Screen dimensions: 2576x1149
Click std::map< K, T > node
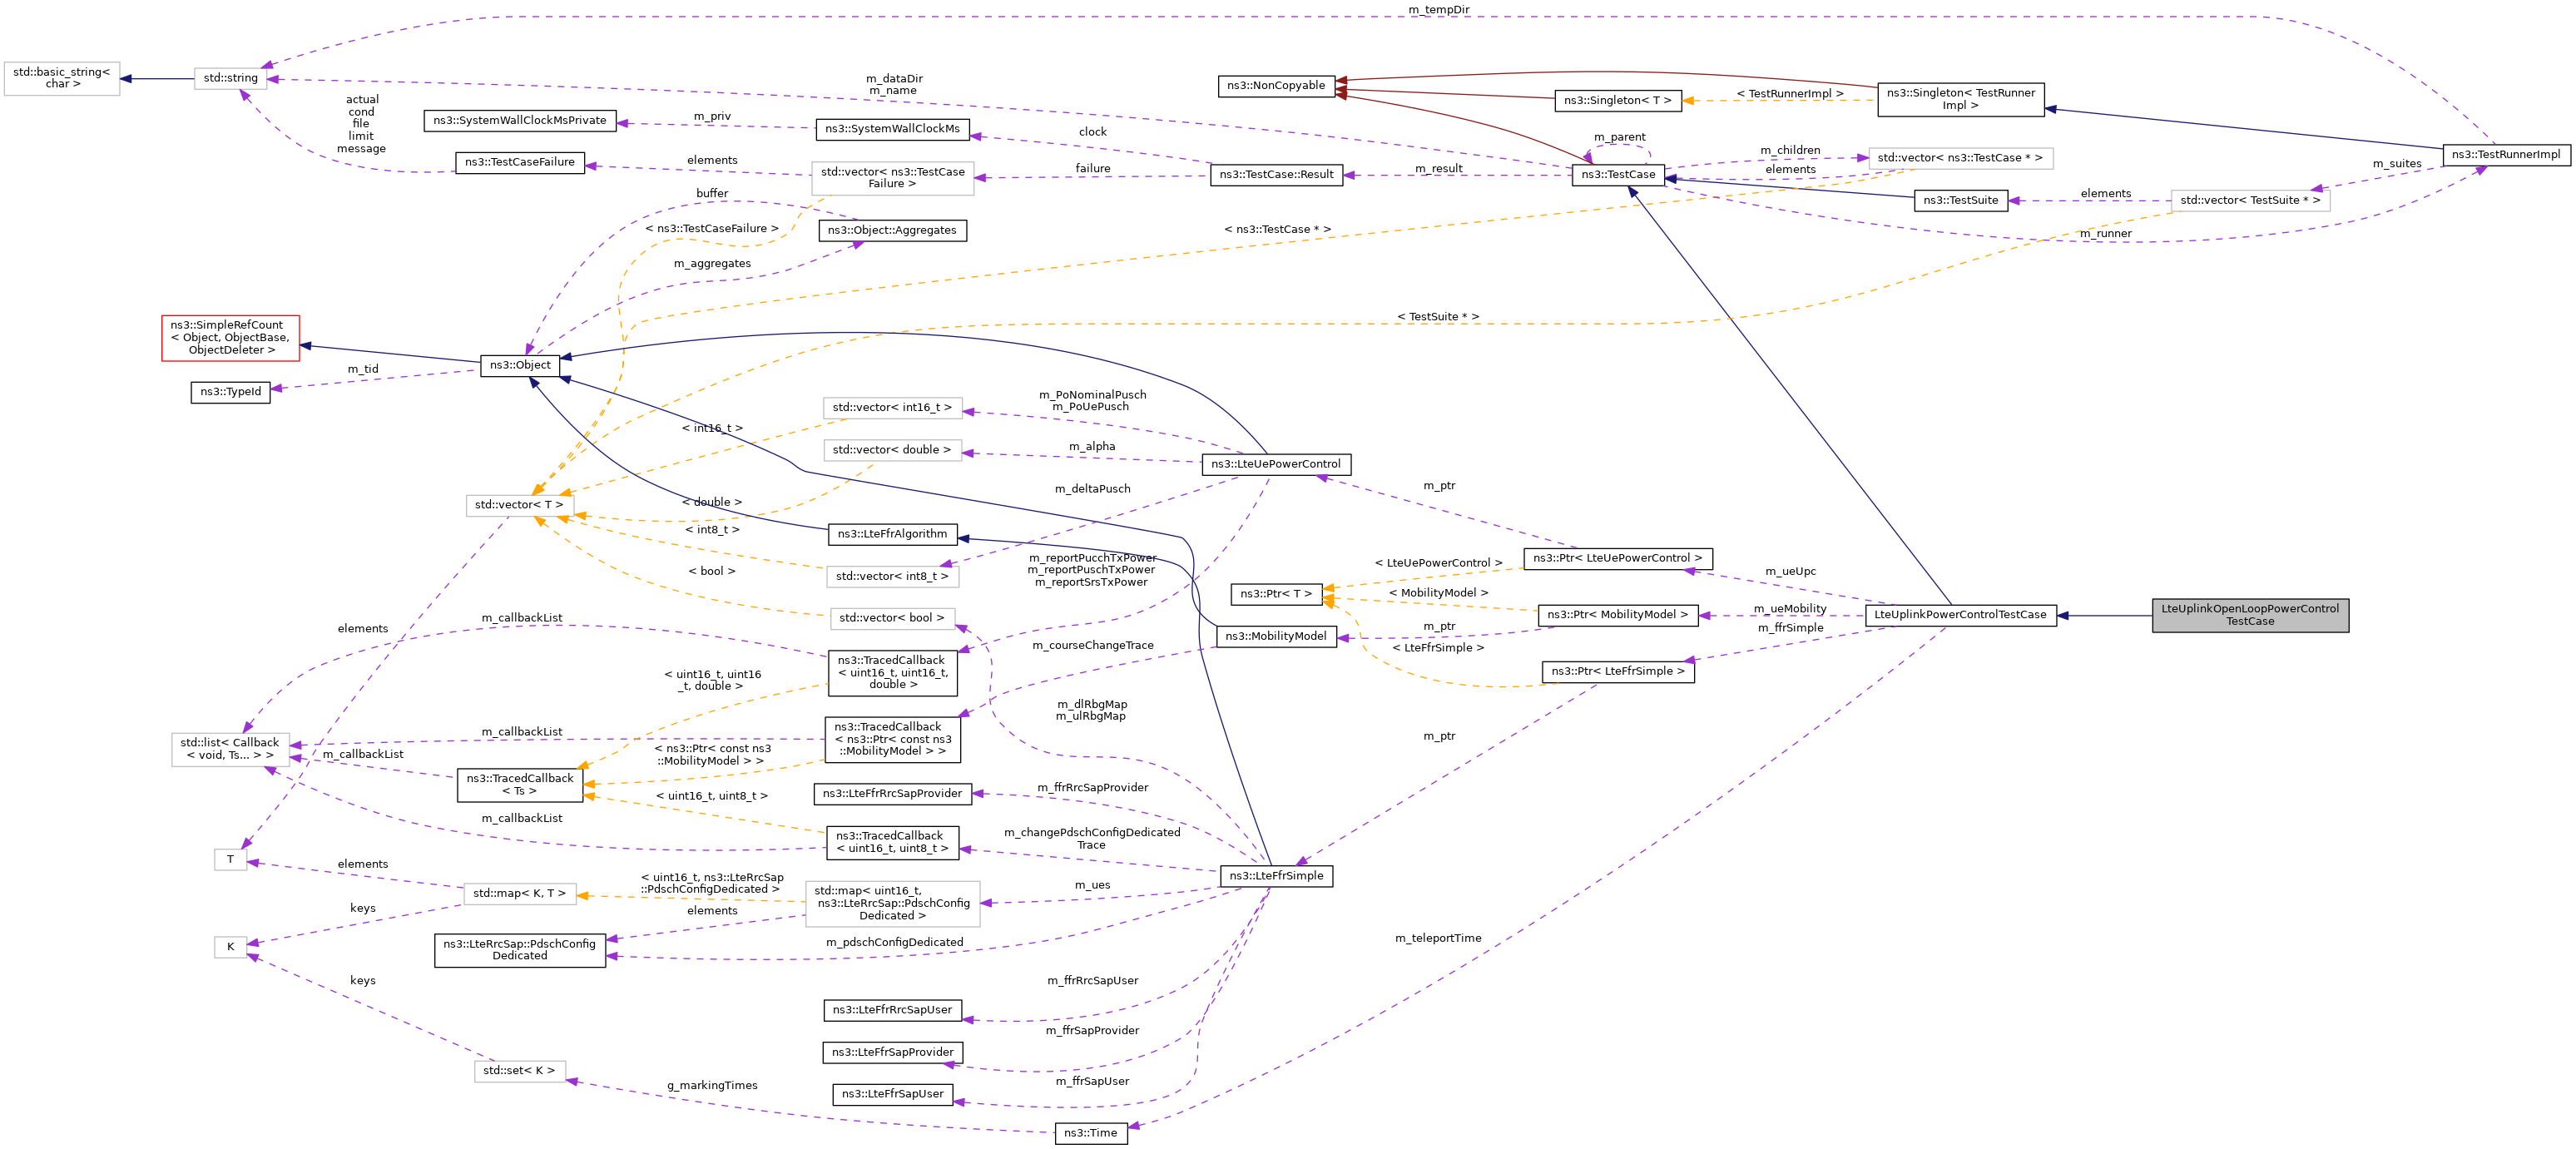pos(520,894)
